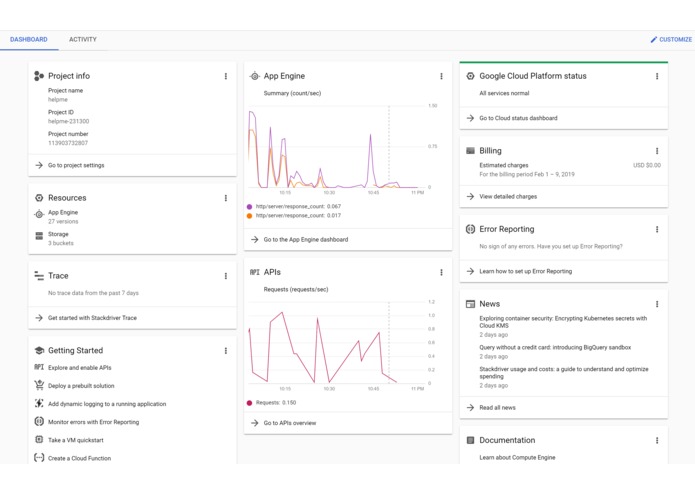Switch to the Activity tab

click(x=83, y=39)
